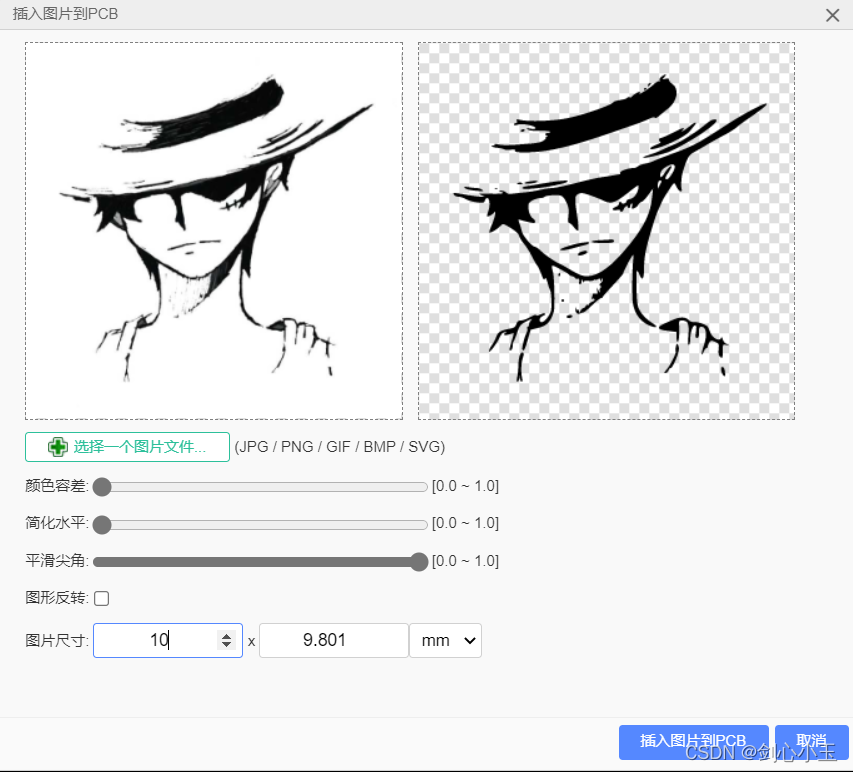Screen dimensions: 853x772
Task: Click 插入图片到PCB confirm button
Action: click(x=694, y=742)
